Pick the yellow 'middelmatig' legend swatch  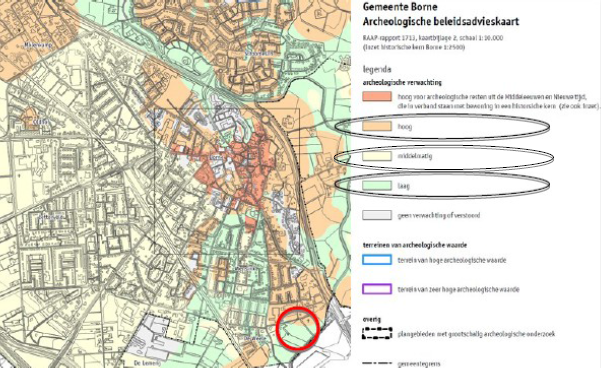(x=377, y=156)
